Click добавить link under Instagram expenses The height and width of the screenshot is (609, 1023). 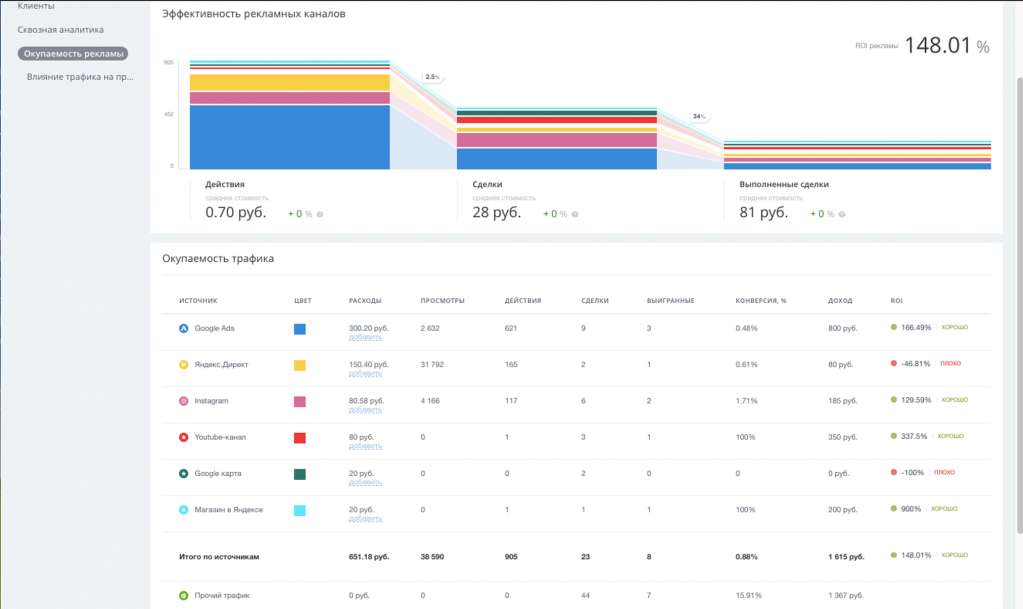pyautogui.click(x=365, y=410)
